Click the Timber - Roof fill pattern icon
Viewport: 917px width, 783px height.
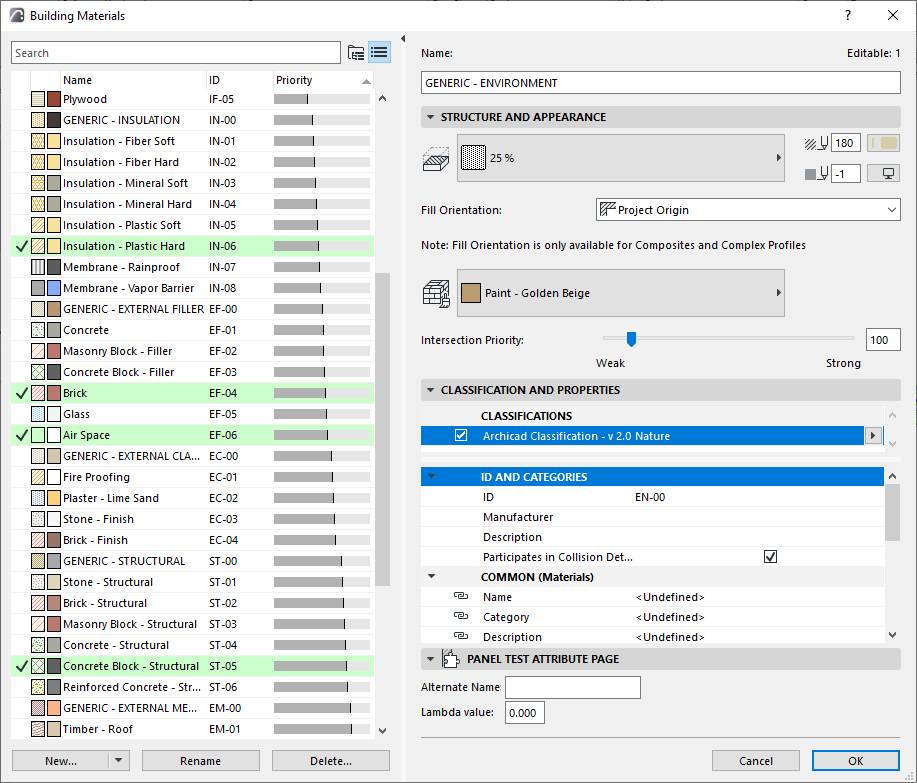point(38,729)
